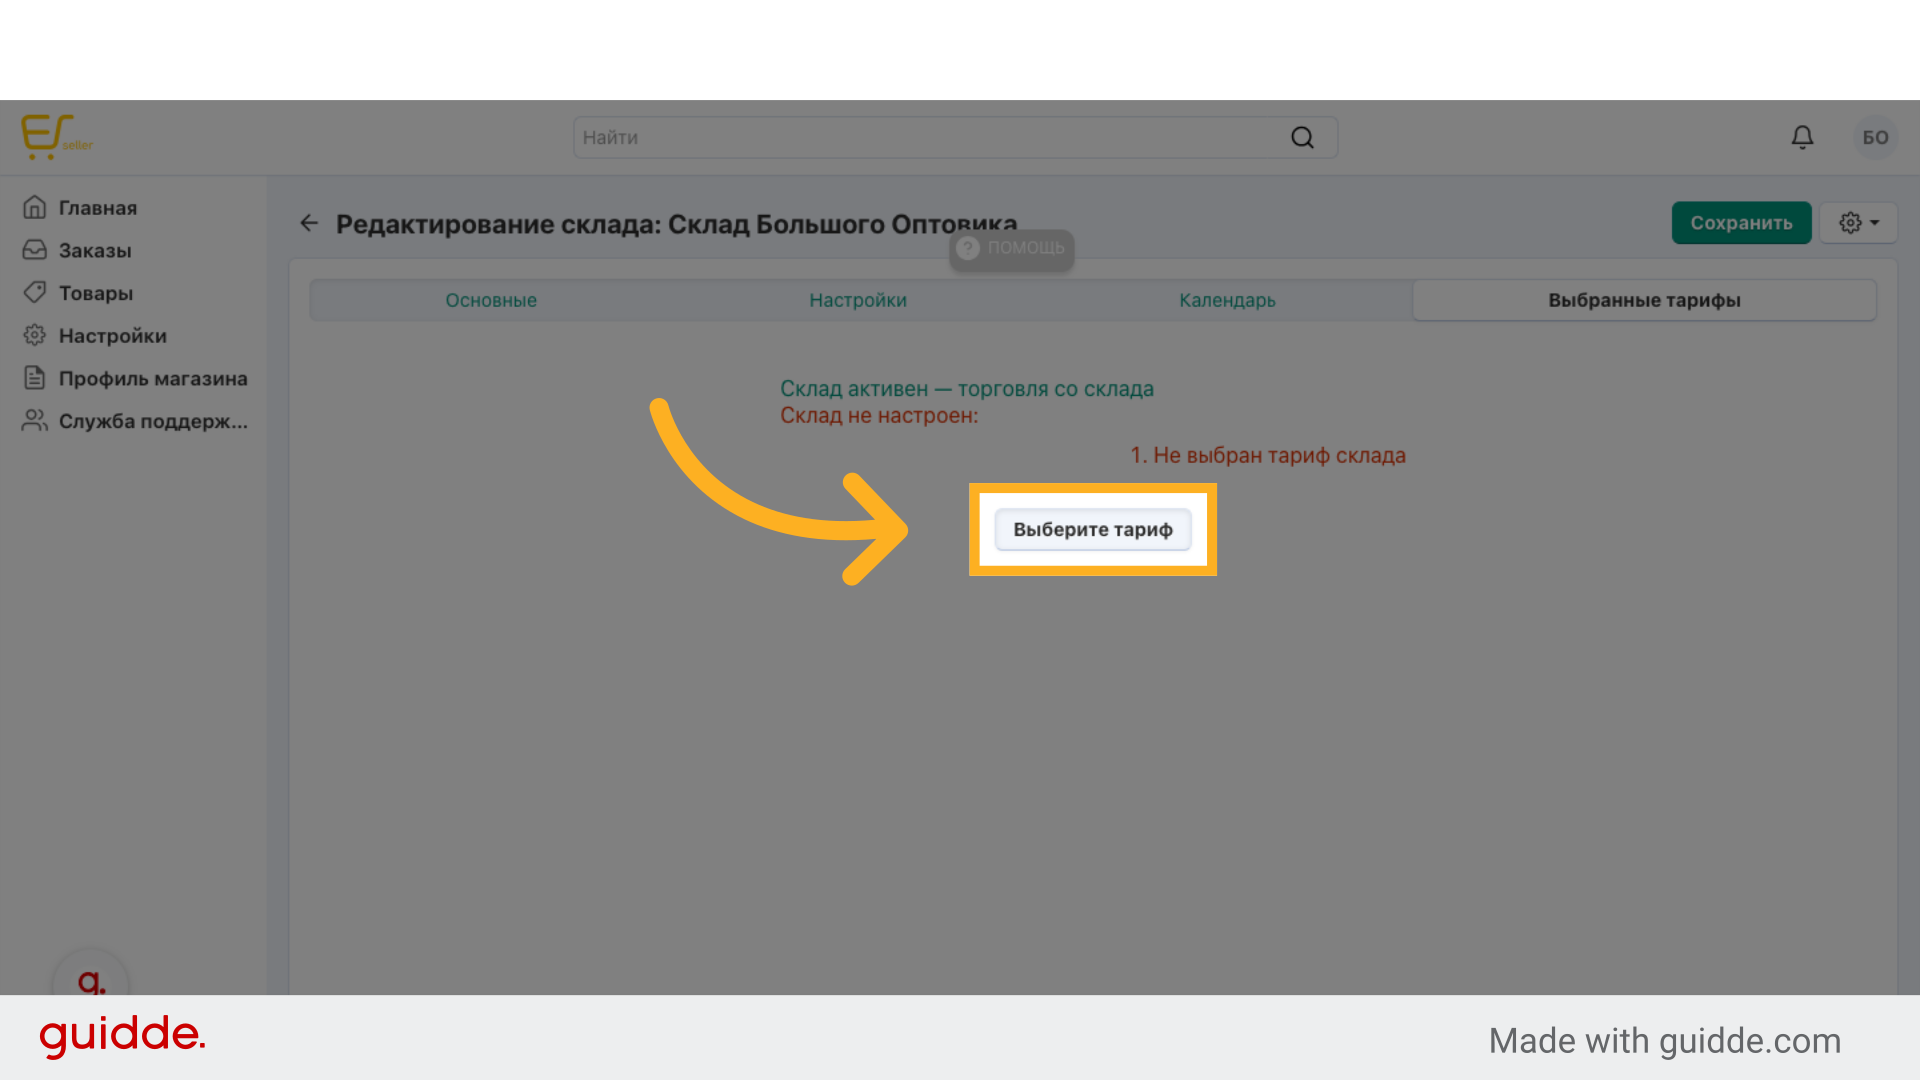Viewport: 1920px width, 1080px height.
Task: Open Служба поддержки in sidebar
Action: [x=152, y=421]
